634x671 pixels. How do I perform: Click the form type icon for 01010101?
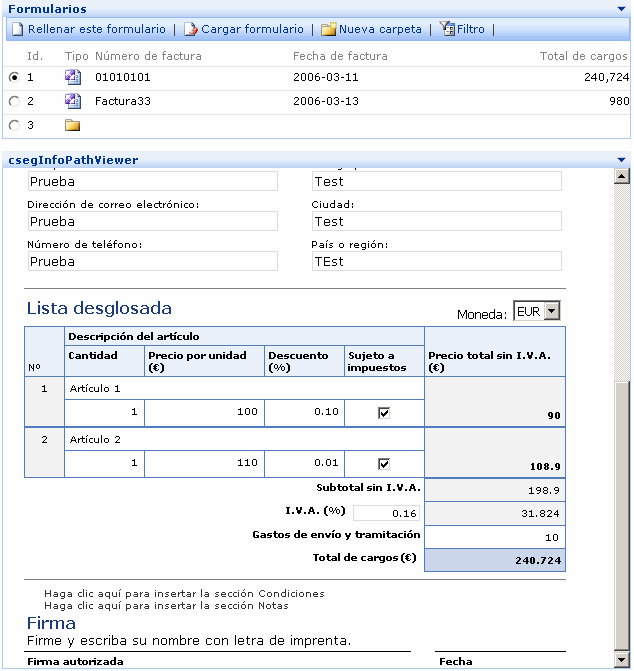coord(72,77)
